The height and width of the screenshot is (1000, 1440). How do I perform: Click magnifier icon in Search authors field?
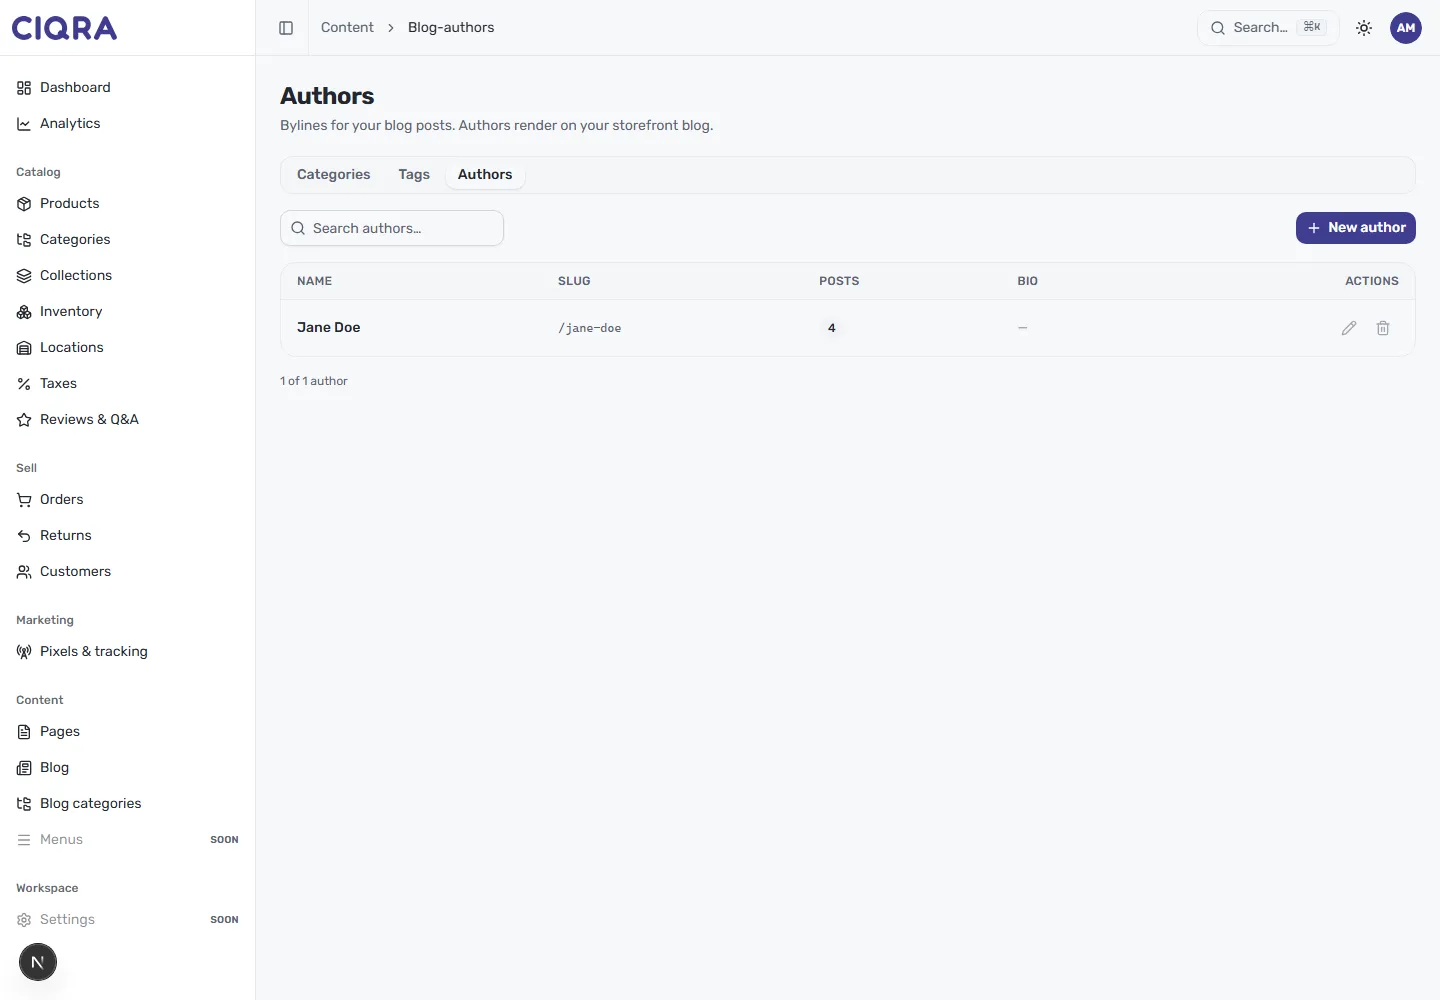click(x=298, y=228)
